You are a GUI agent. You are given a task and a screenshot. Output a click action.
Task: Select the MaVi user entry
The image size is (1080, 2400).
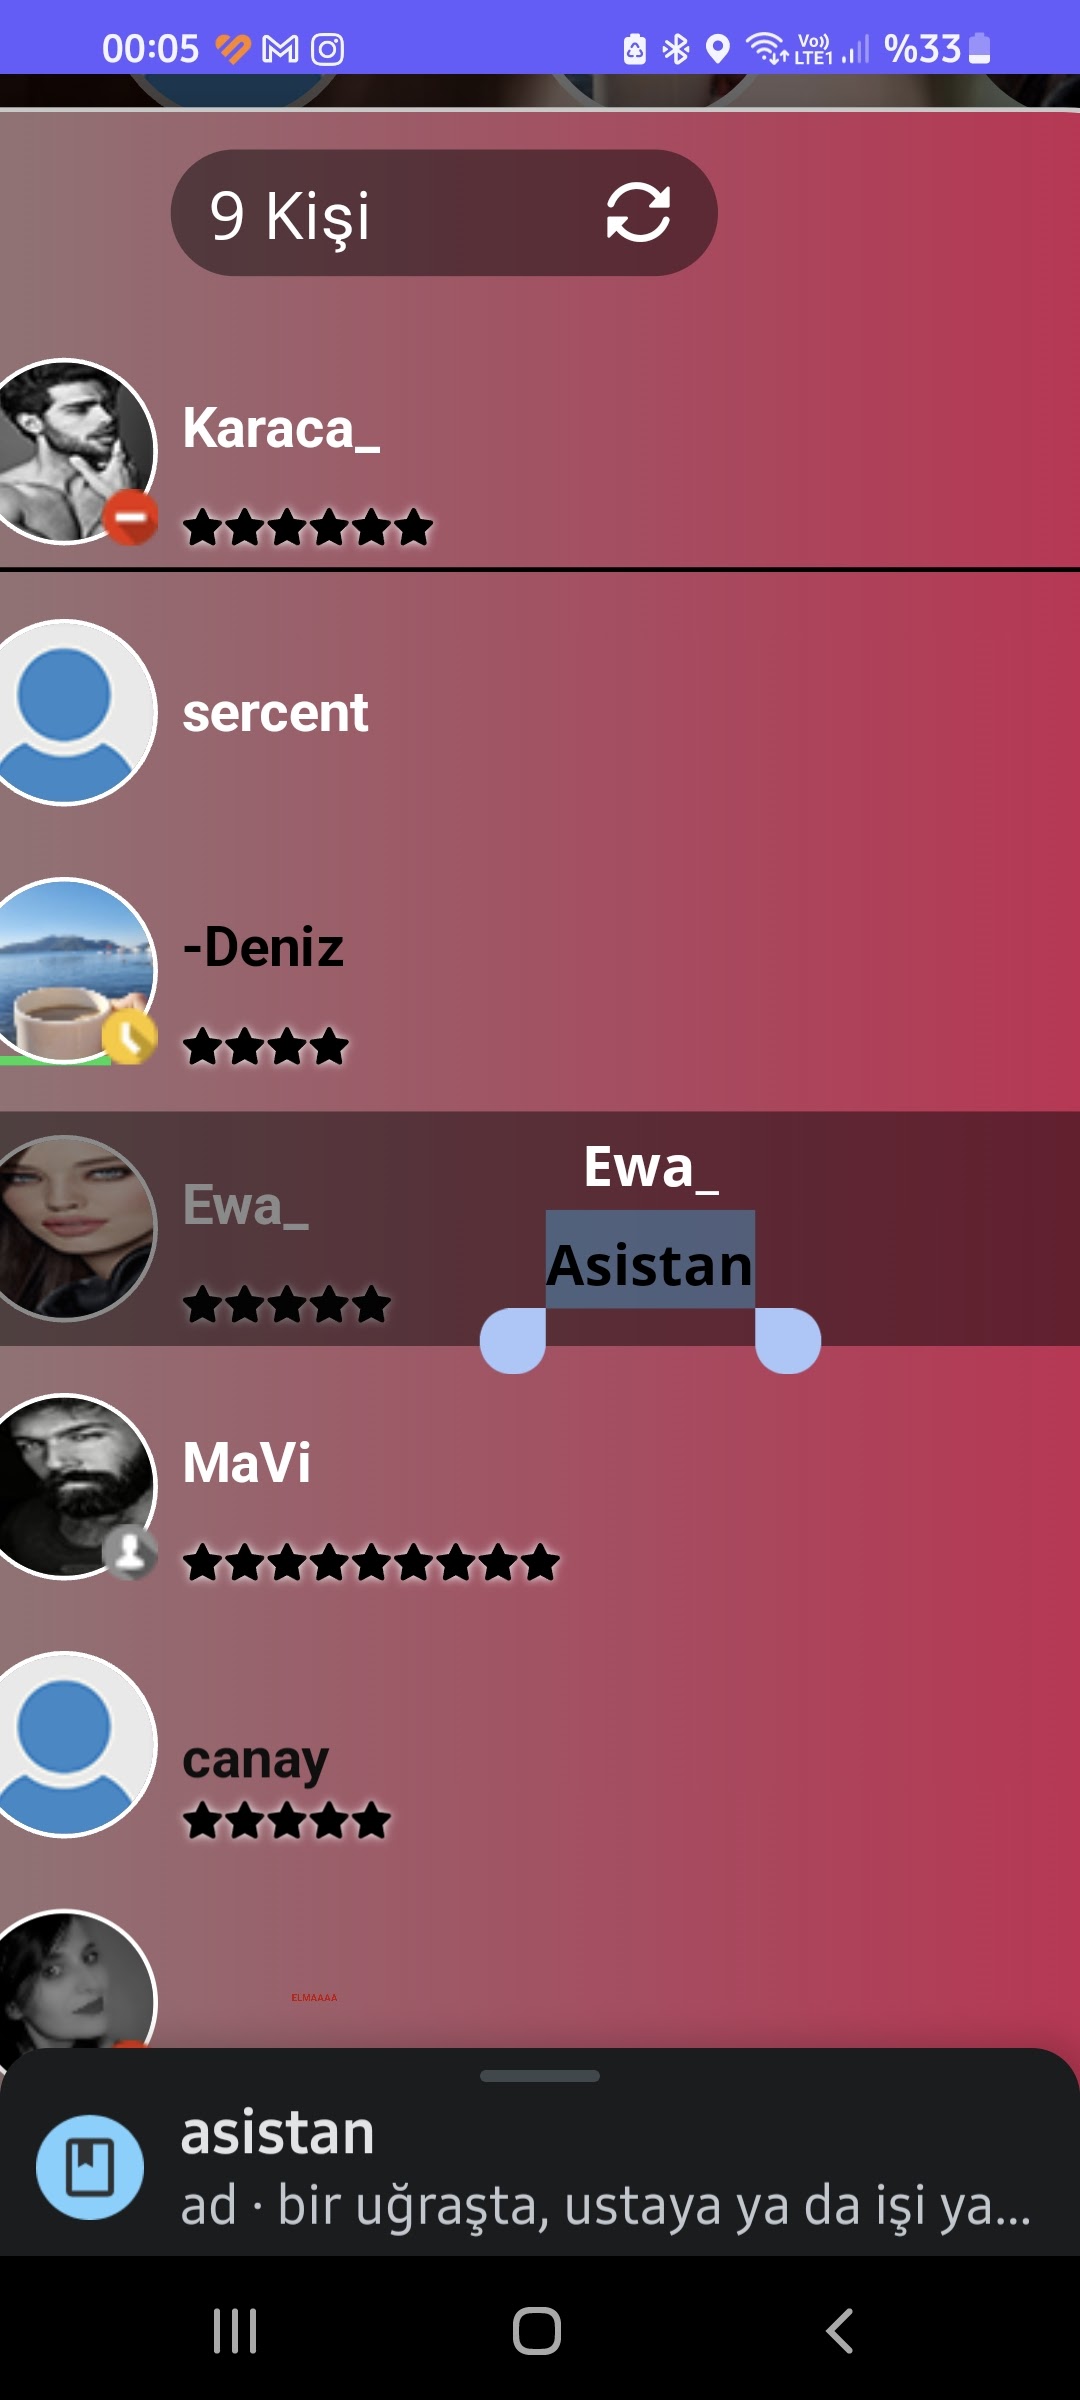(x=540, y=1488)
